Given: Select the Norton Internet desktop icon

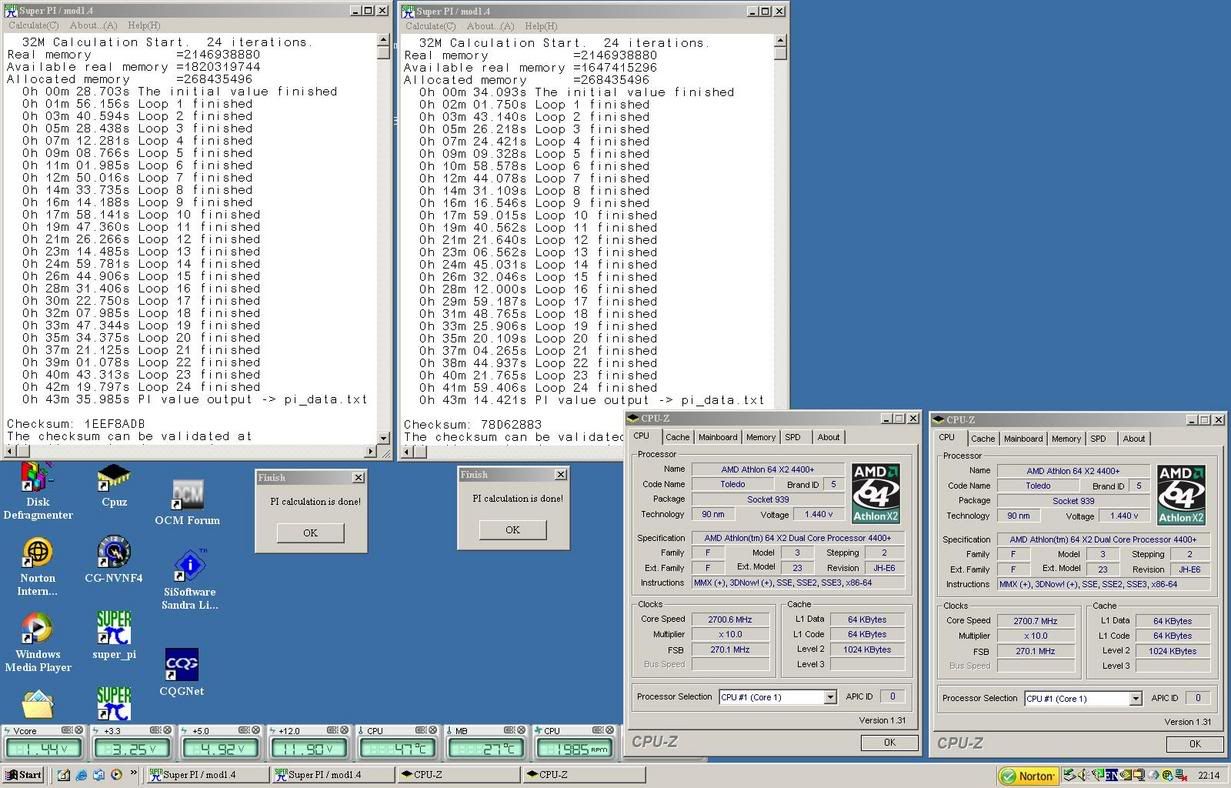Looking at the screenshot, I should tap(38, 567).
